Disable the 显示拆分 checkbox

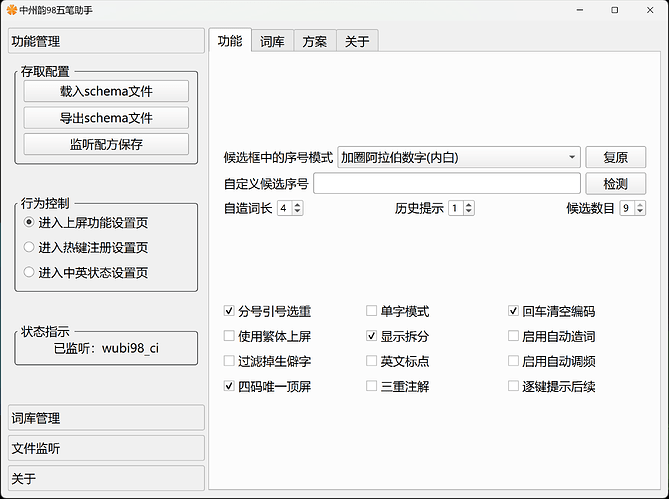[x=372, y=337]
